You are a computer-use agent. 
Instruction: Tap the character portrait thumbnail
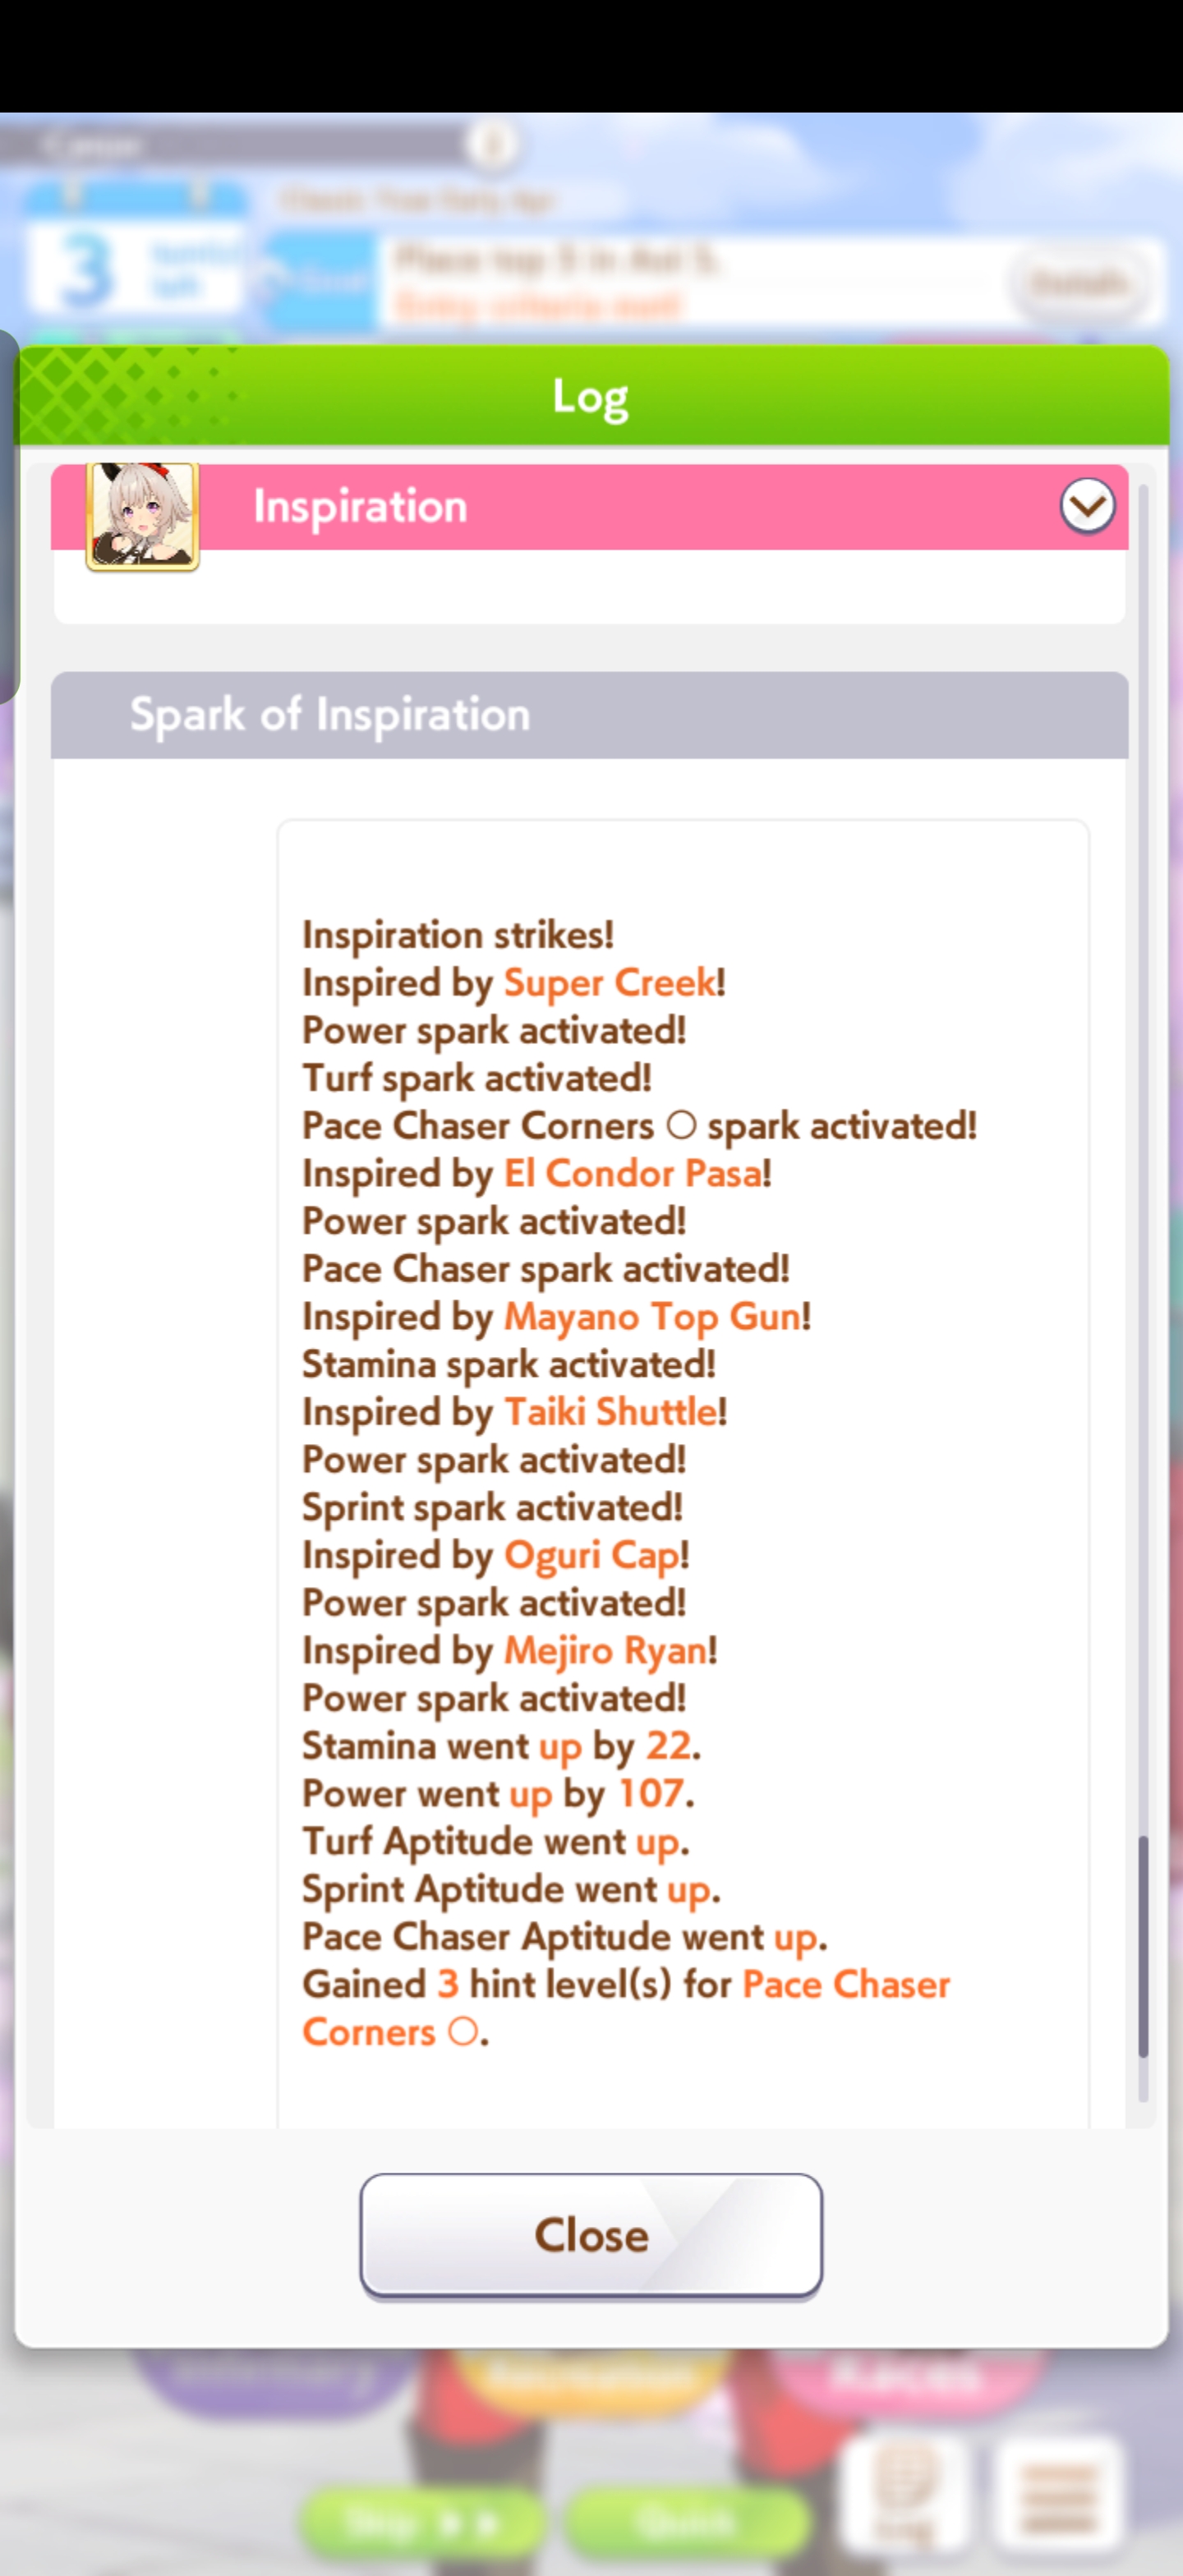click(x=142, y=516)
